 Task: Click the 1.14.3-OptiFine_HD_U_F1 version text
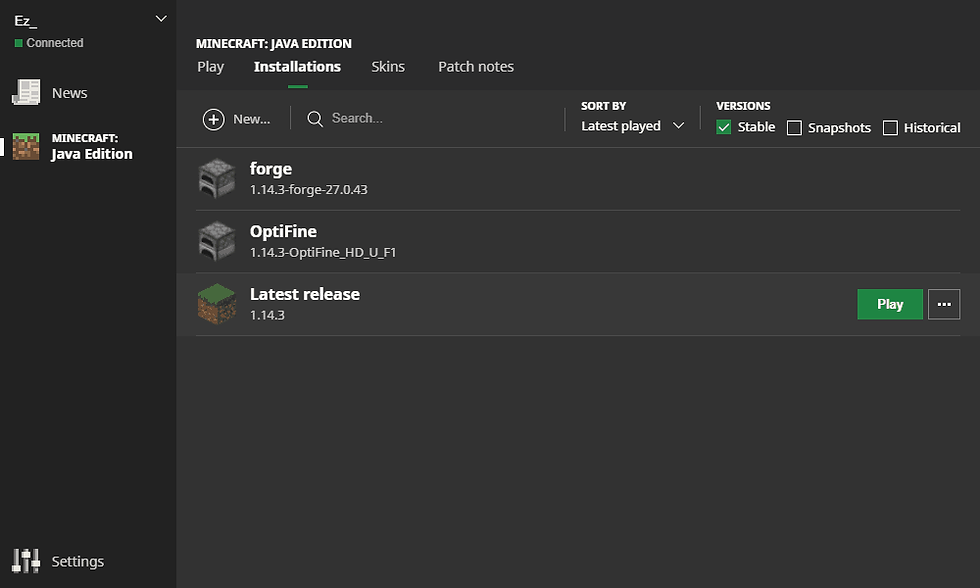coord(323,252)
